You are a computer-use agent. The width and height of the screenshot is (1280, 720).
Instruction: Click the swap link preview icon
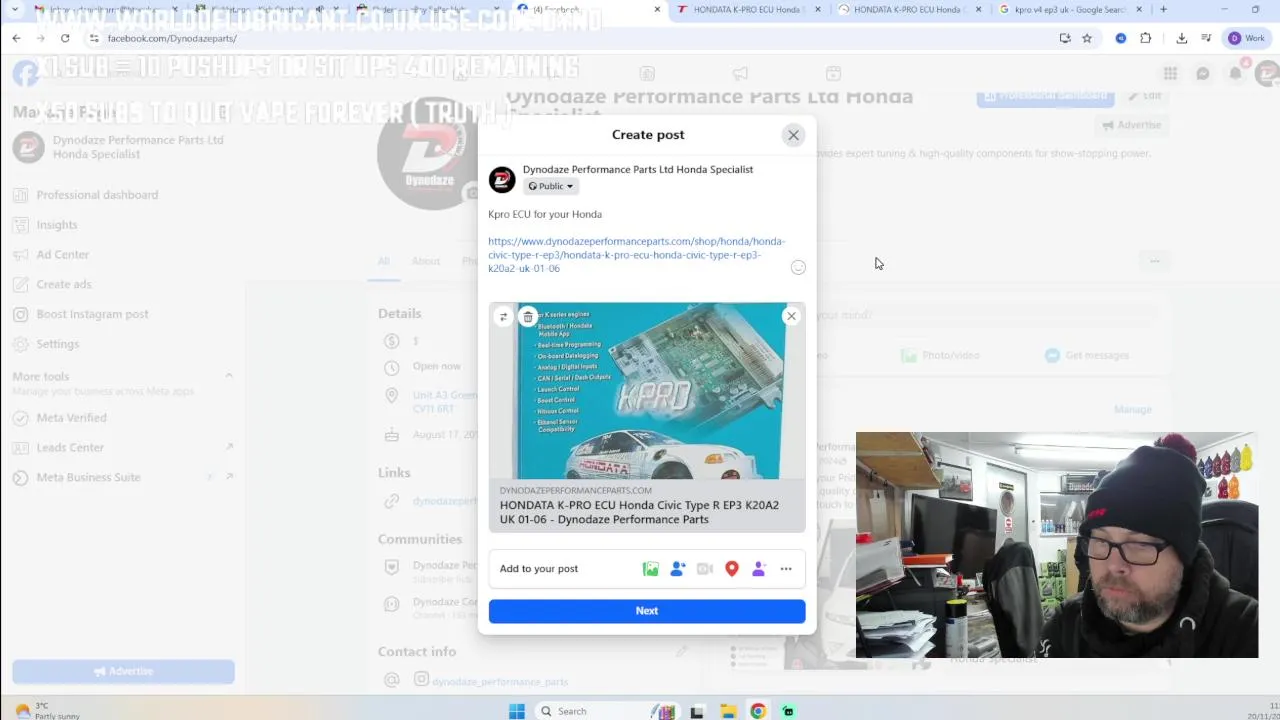tap(503, 317)
